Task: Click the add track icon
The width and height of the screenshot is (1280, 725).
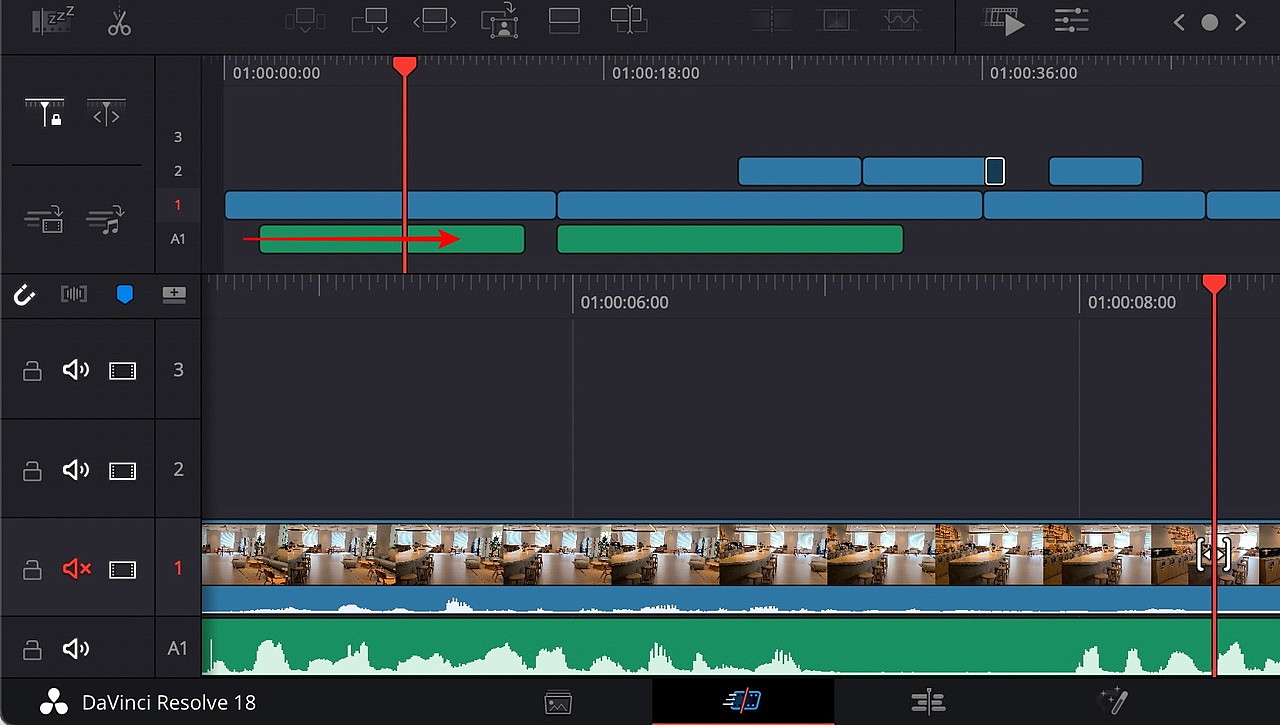Action: pos(174,295)
